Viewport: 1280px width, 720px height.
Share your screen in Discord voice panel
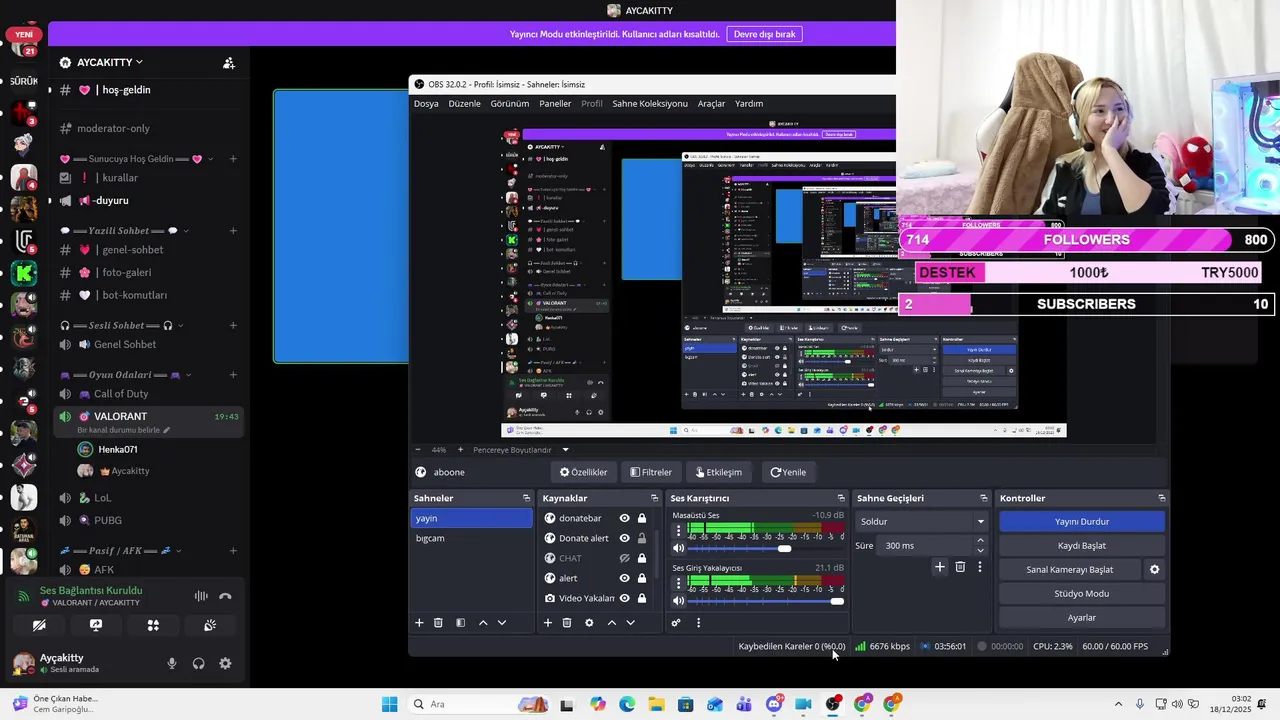pos(96,625)
